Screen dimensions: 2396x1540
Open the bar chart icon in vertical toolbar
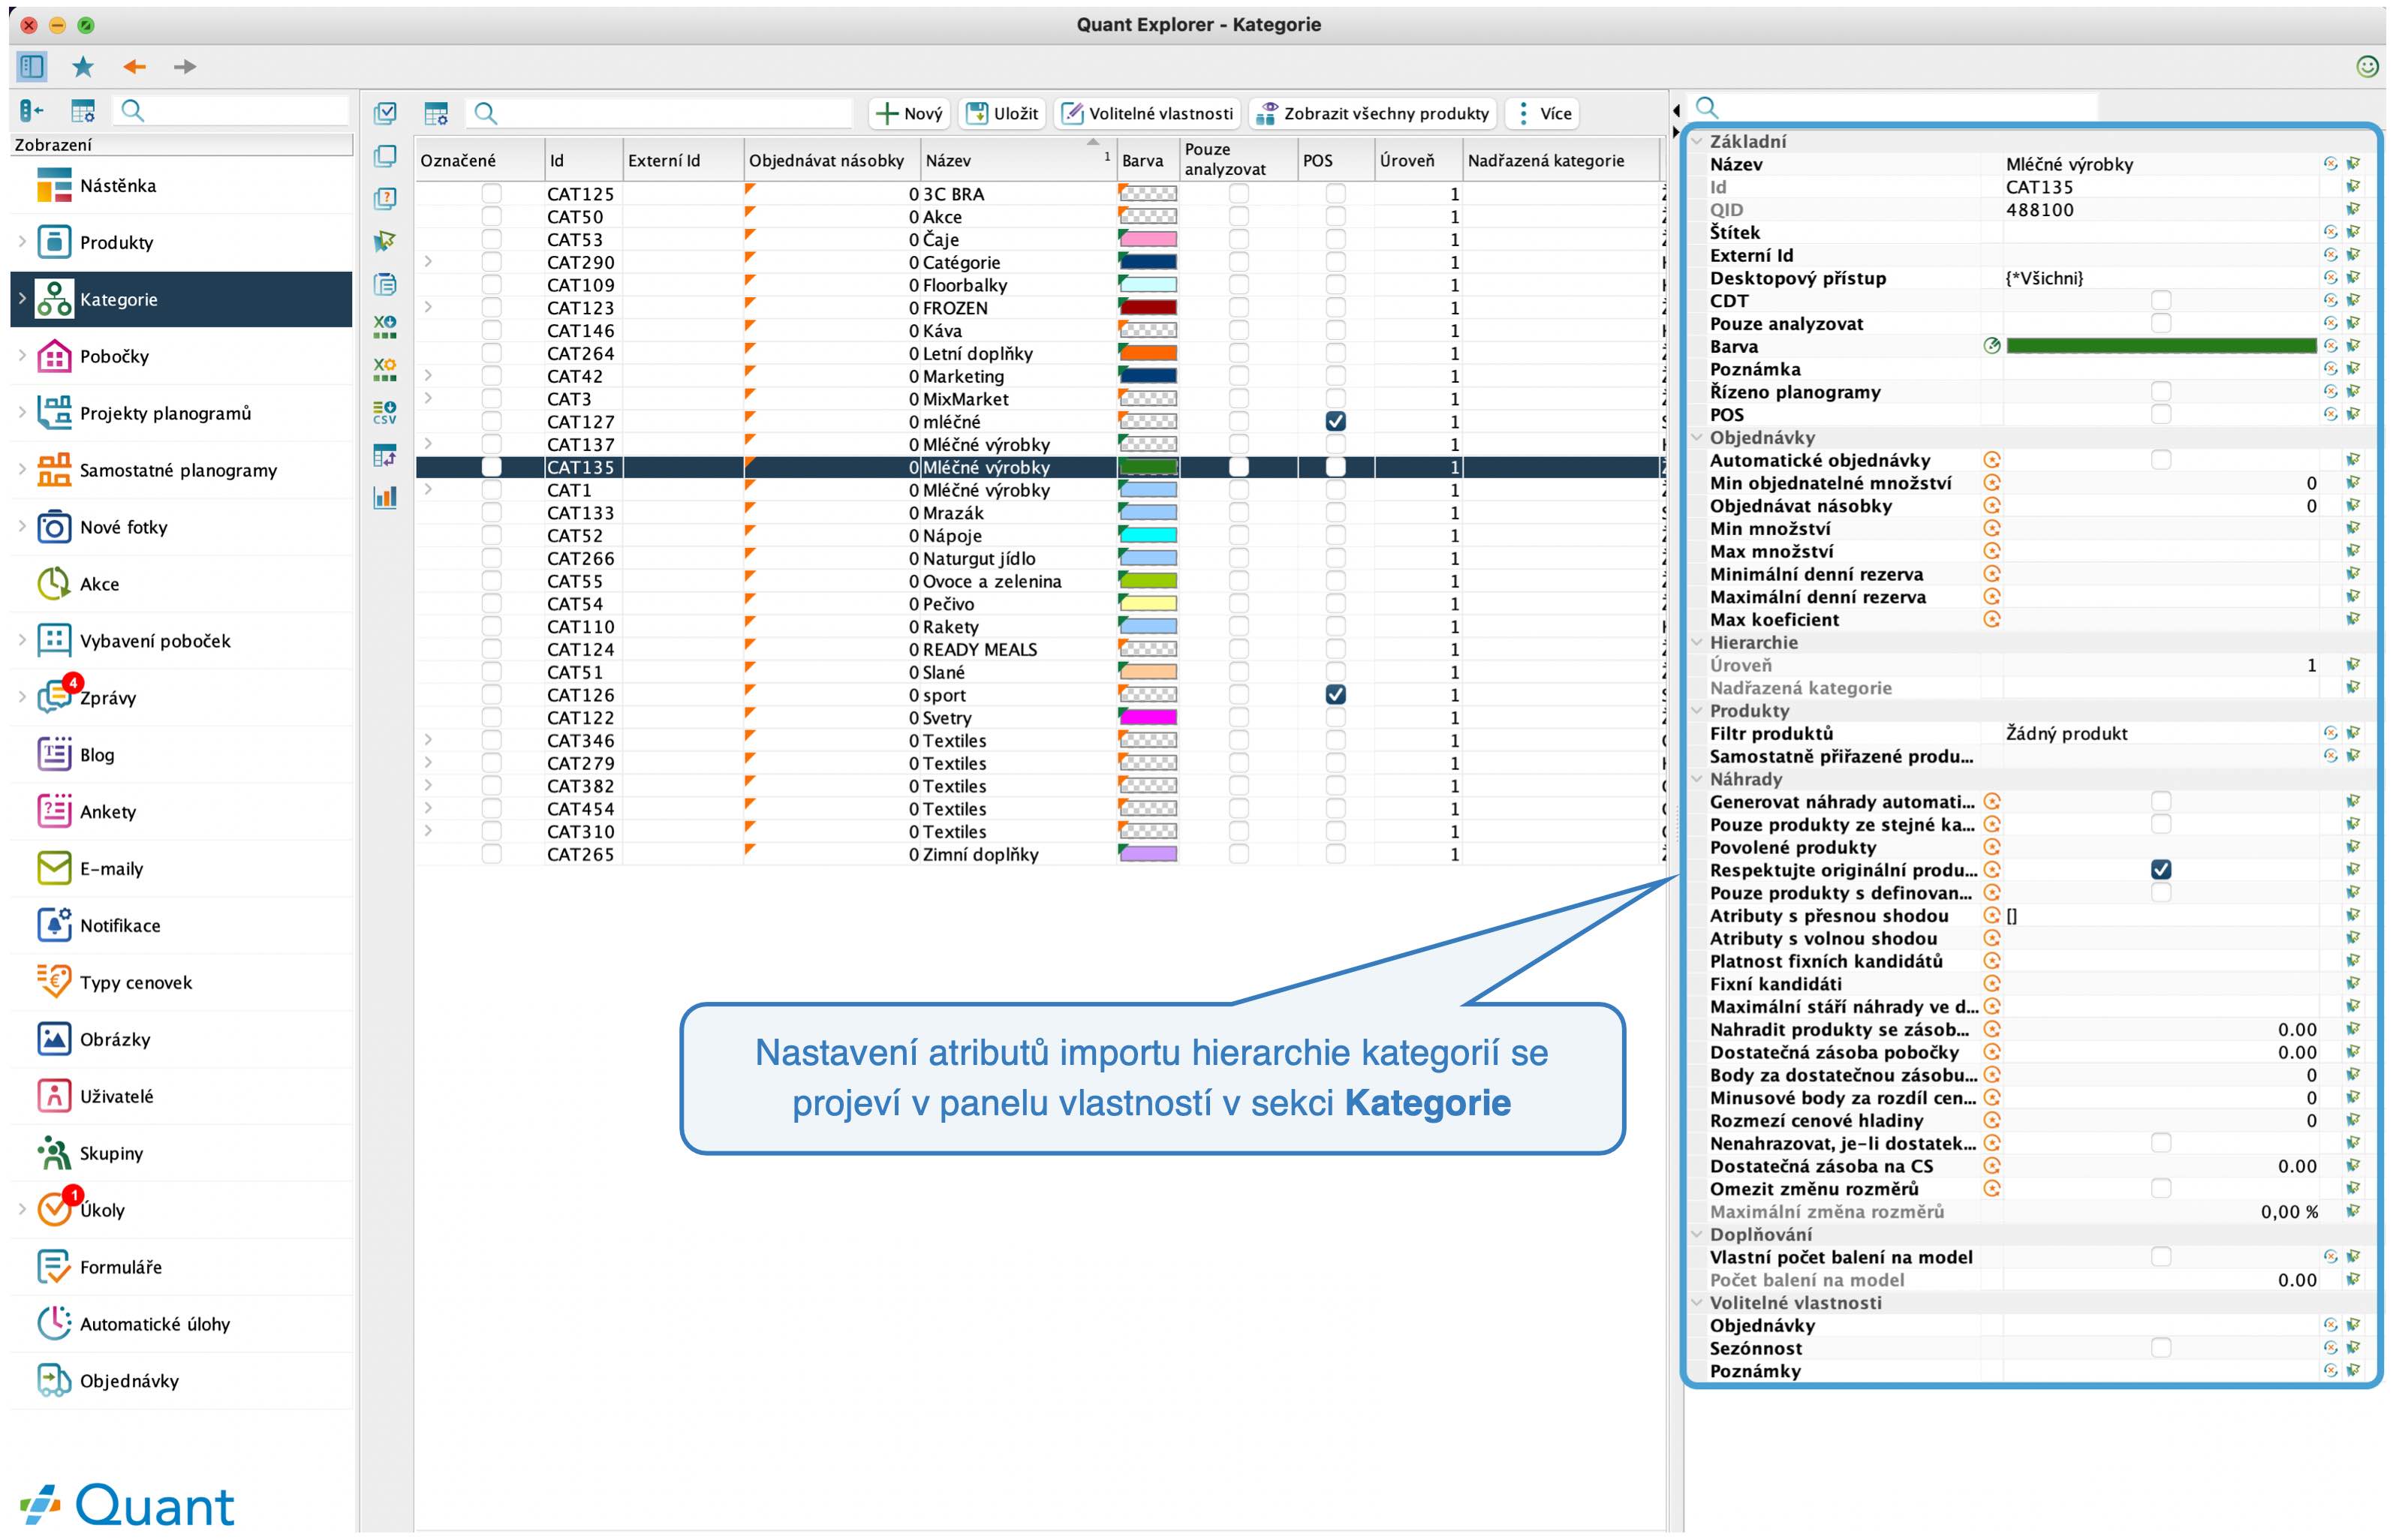pos(385,497)
